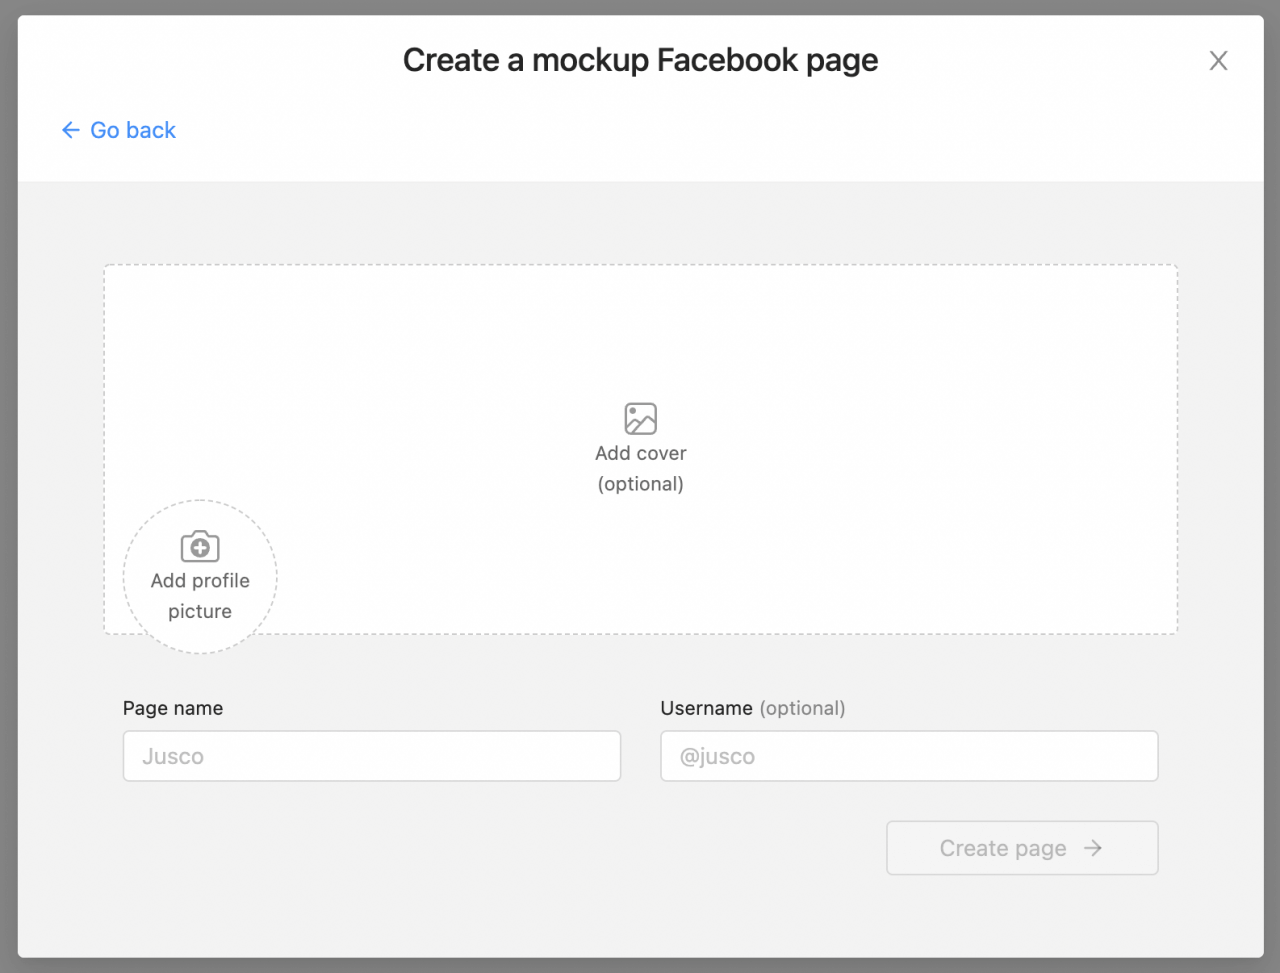Screen dimensions: 1280x973
Task: Click the Add cover (optional) label
Action: click(x=640, y=468)
